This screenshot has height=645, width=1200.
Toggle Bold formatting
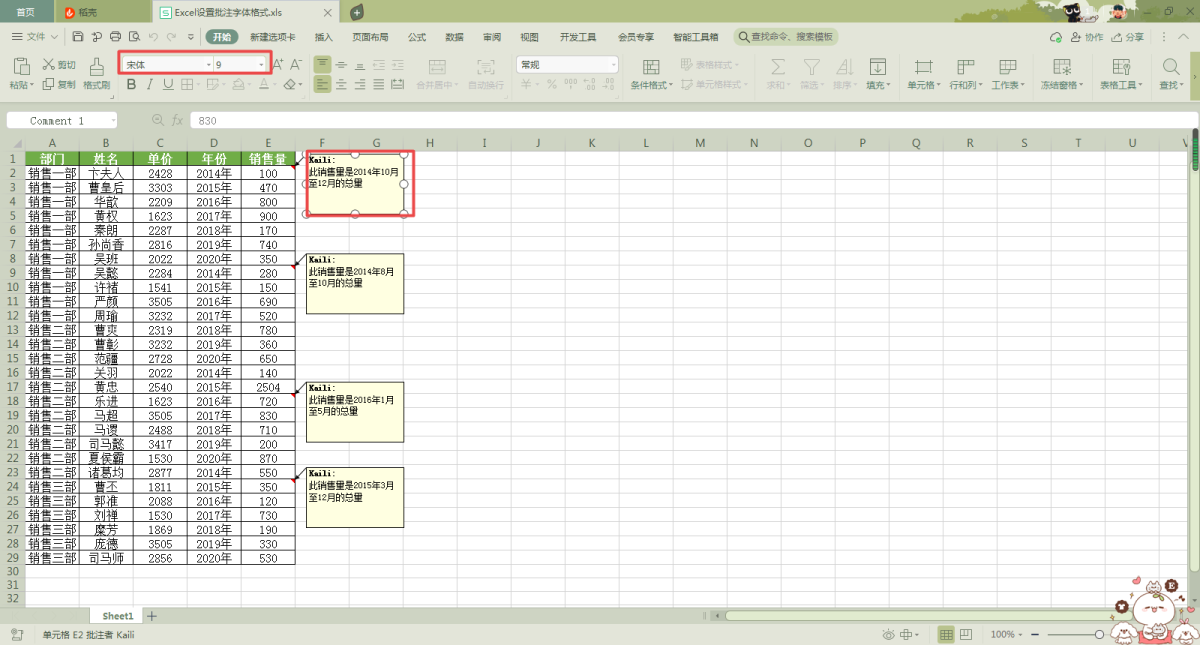click(132, 85)
